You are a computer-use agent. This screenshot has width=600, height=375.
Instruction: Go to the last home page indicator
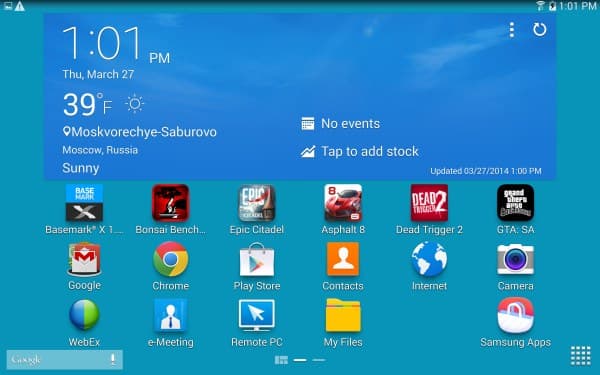(319, 360)
